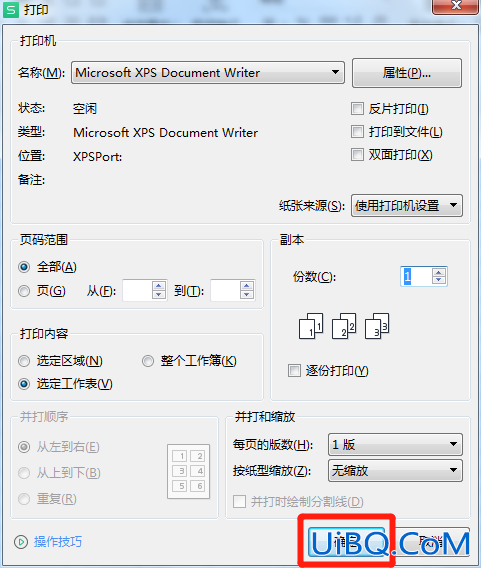481x568 pixels.
Task: Click the 类型 Microsoft XPS Document Writer text
Action: point(166,133)
